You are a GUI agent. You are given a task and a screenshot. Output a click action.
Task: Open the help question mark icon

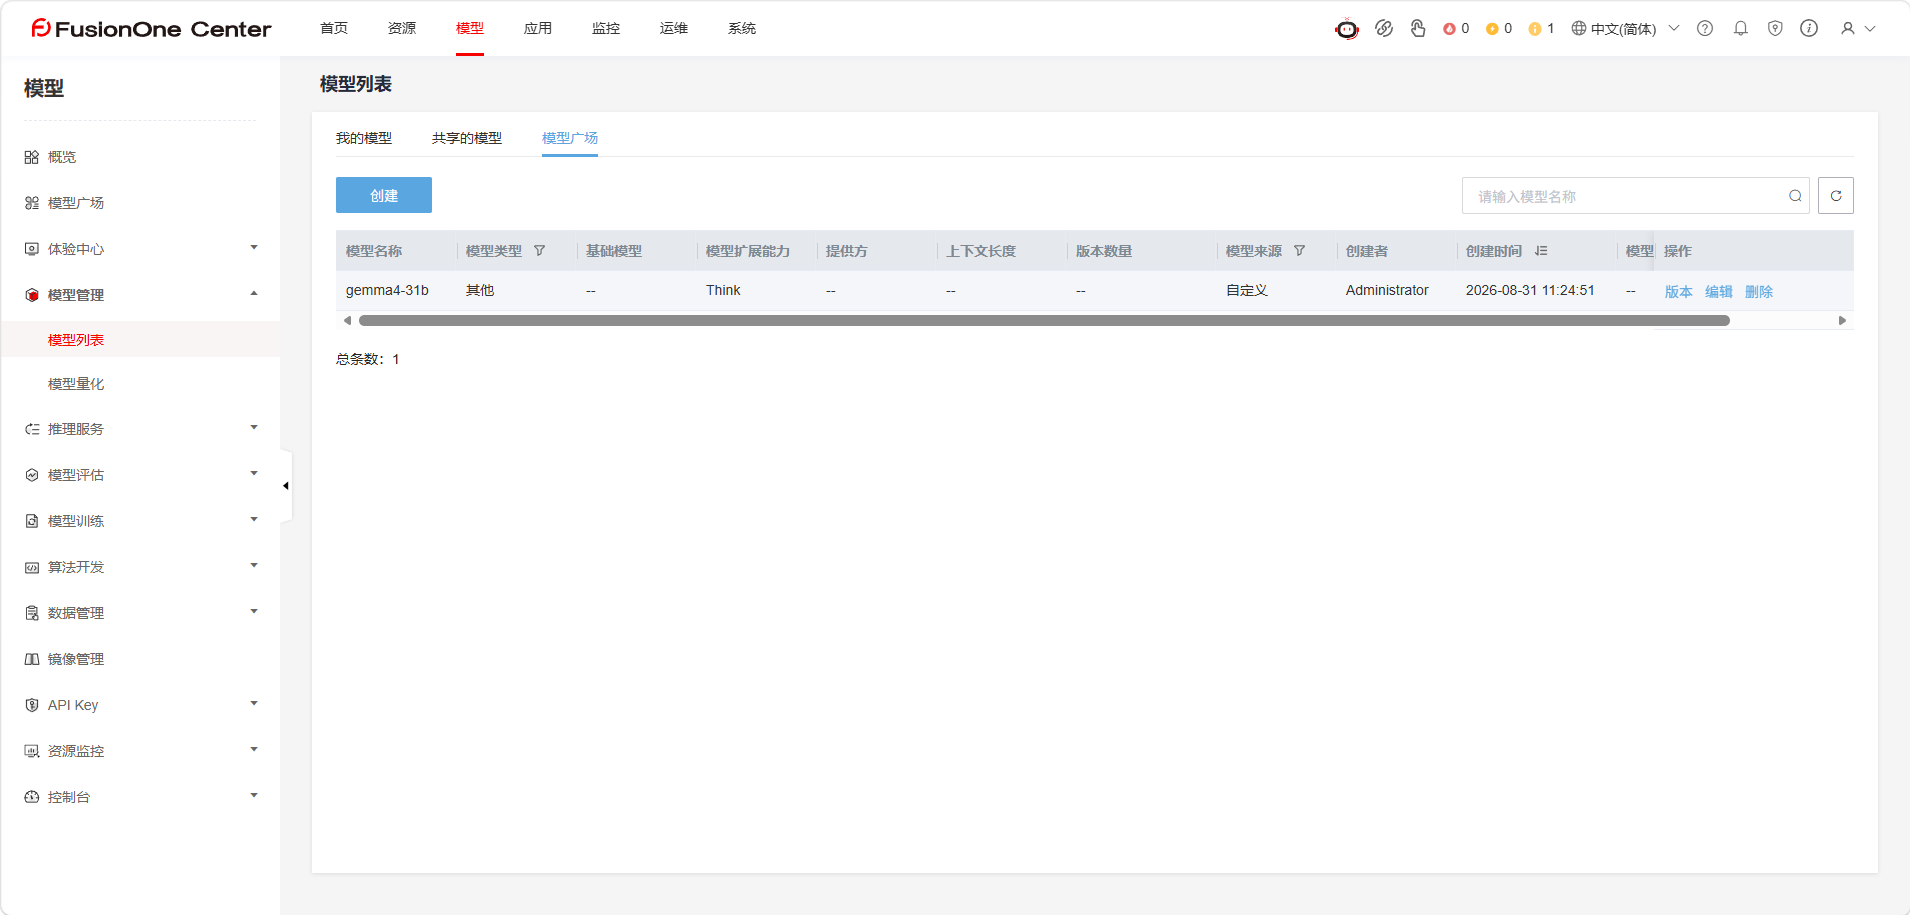click(1705, 28)
